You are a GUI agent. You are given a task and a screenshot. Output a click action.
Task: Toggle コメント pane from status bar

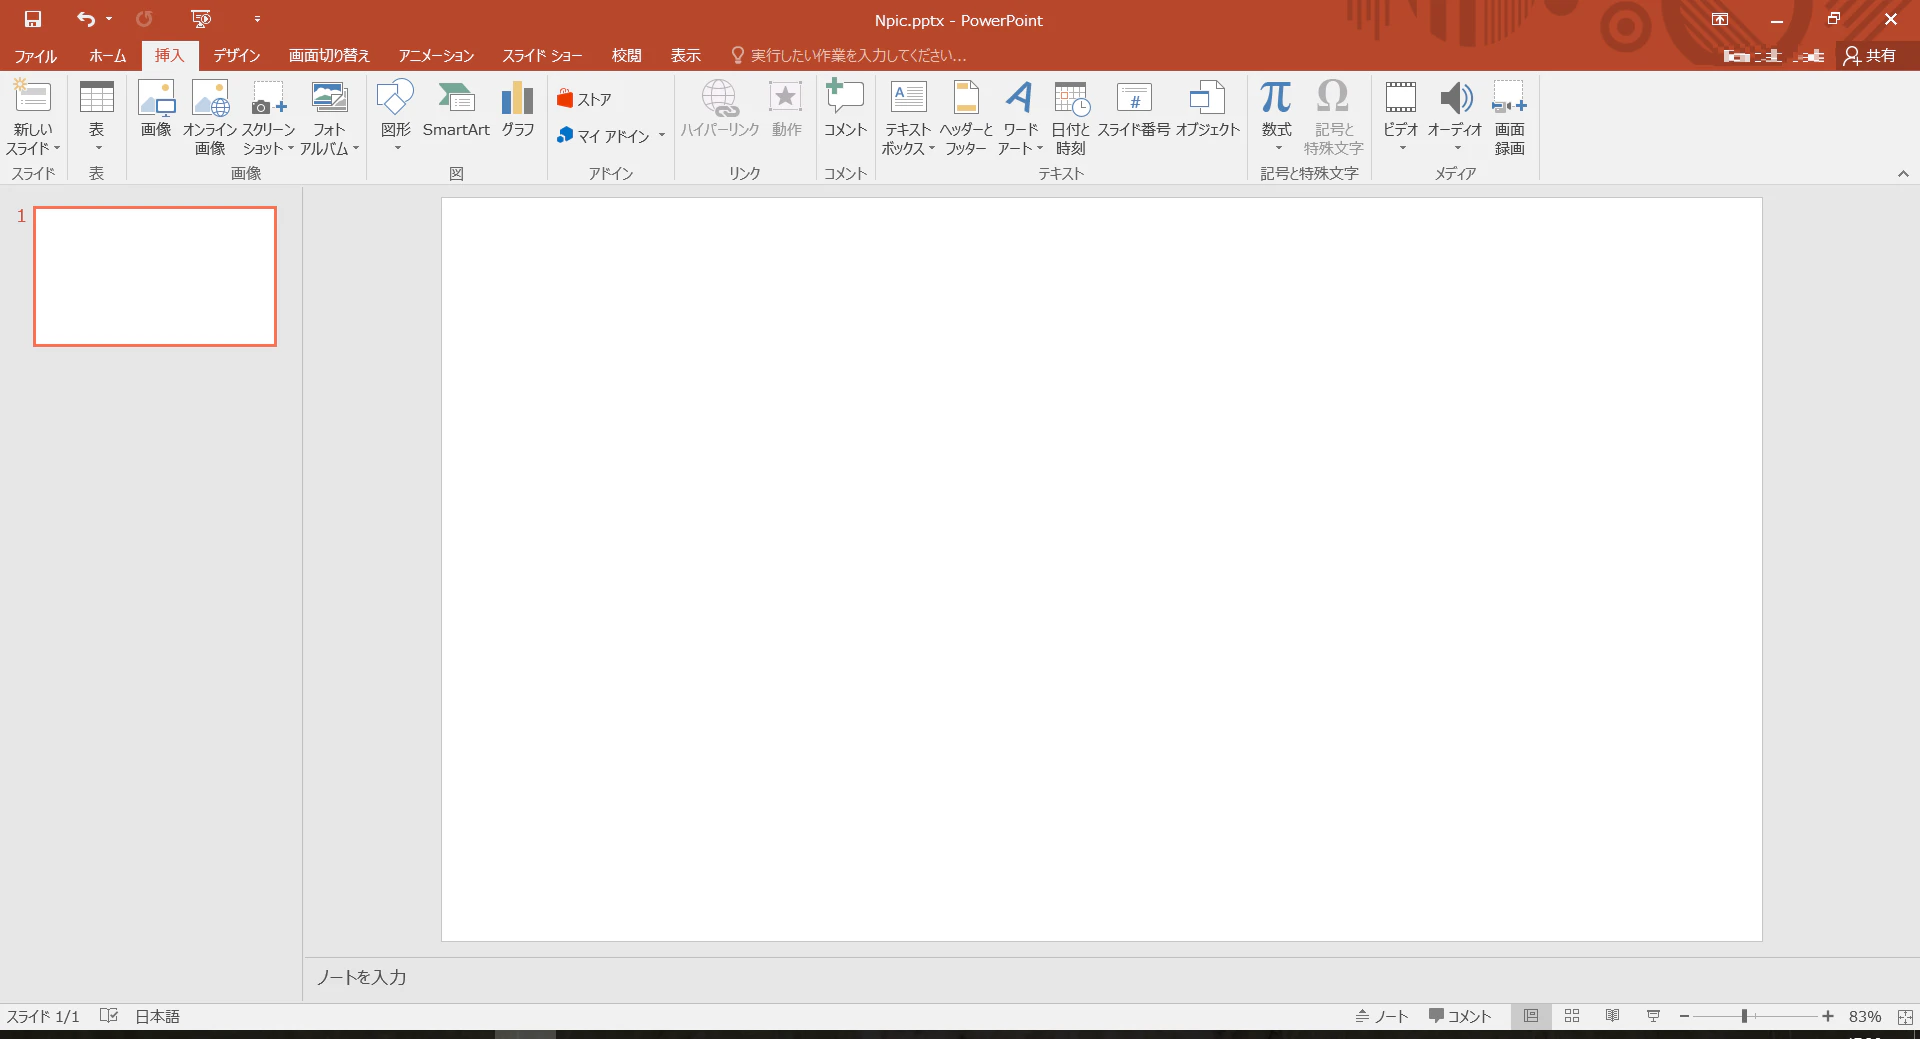tap(1460, 1016)
